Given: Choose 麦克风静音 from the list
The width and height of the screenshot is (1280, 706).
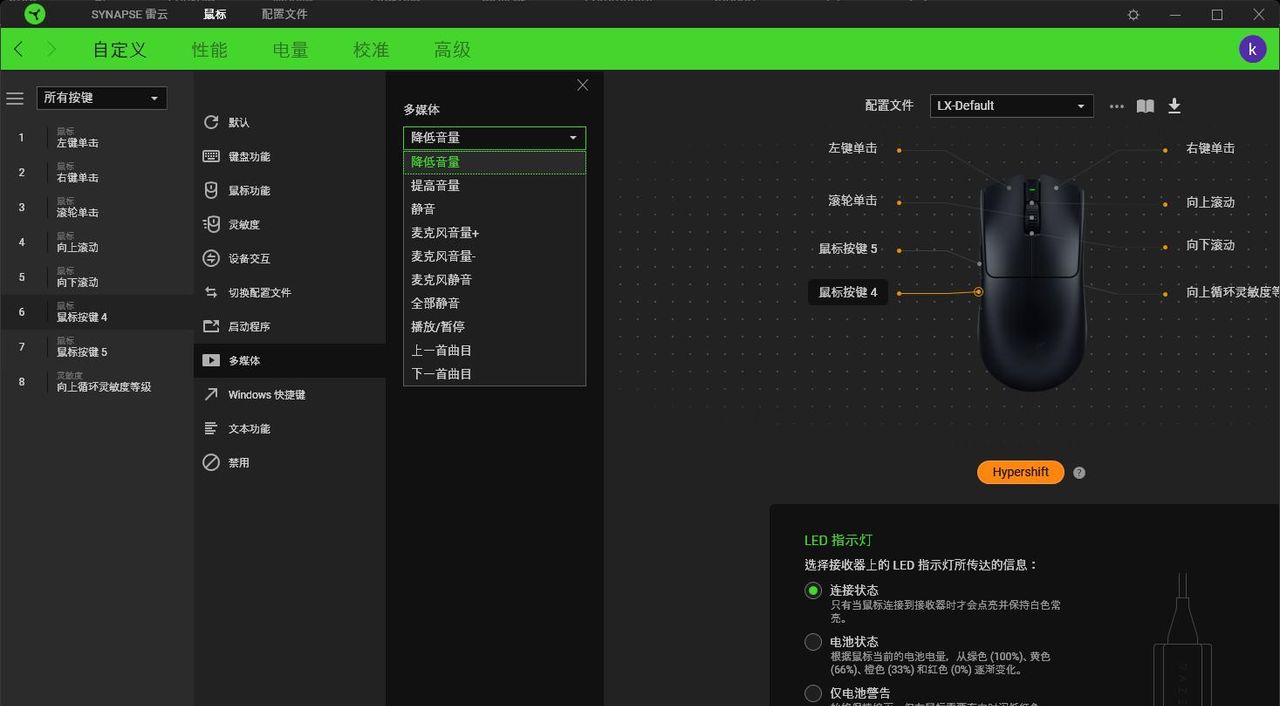Looking at the screenshot, I should coord(494,280).
